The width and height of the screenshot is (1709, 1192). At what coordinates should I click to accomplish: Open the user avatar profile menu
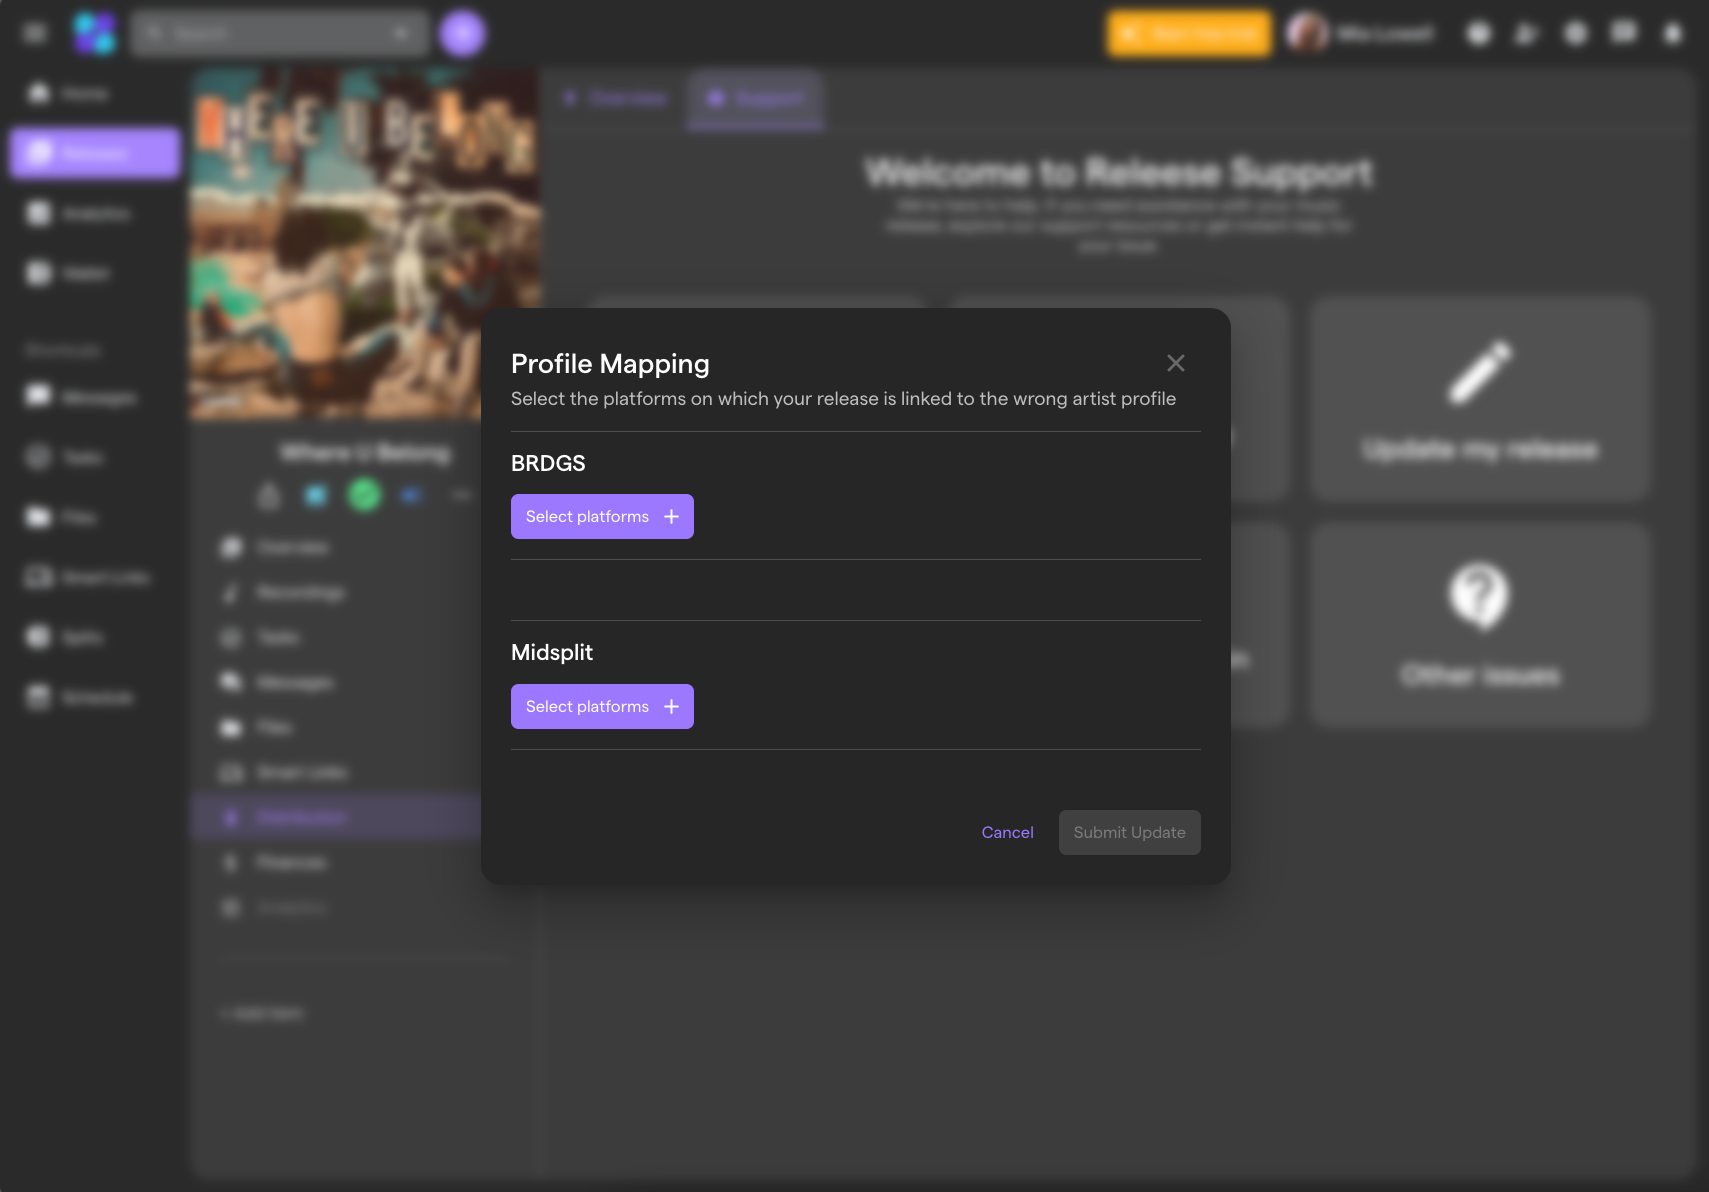click(1306, 33)
